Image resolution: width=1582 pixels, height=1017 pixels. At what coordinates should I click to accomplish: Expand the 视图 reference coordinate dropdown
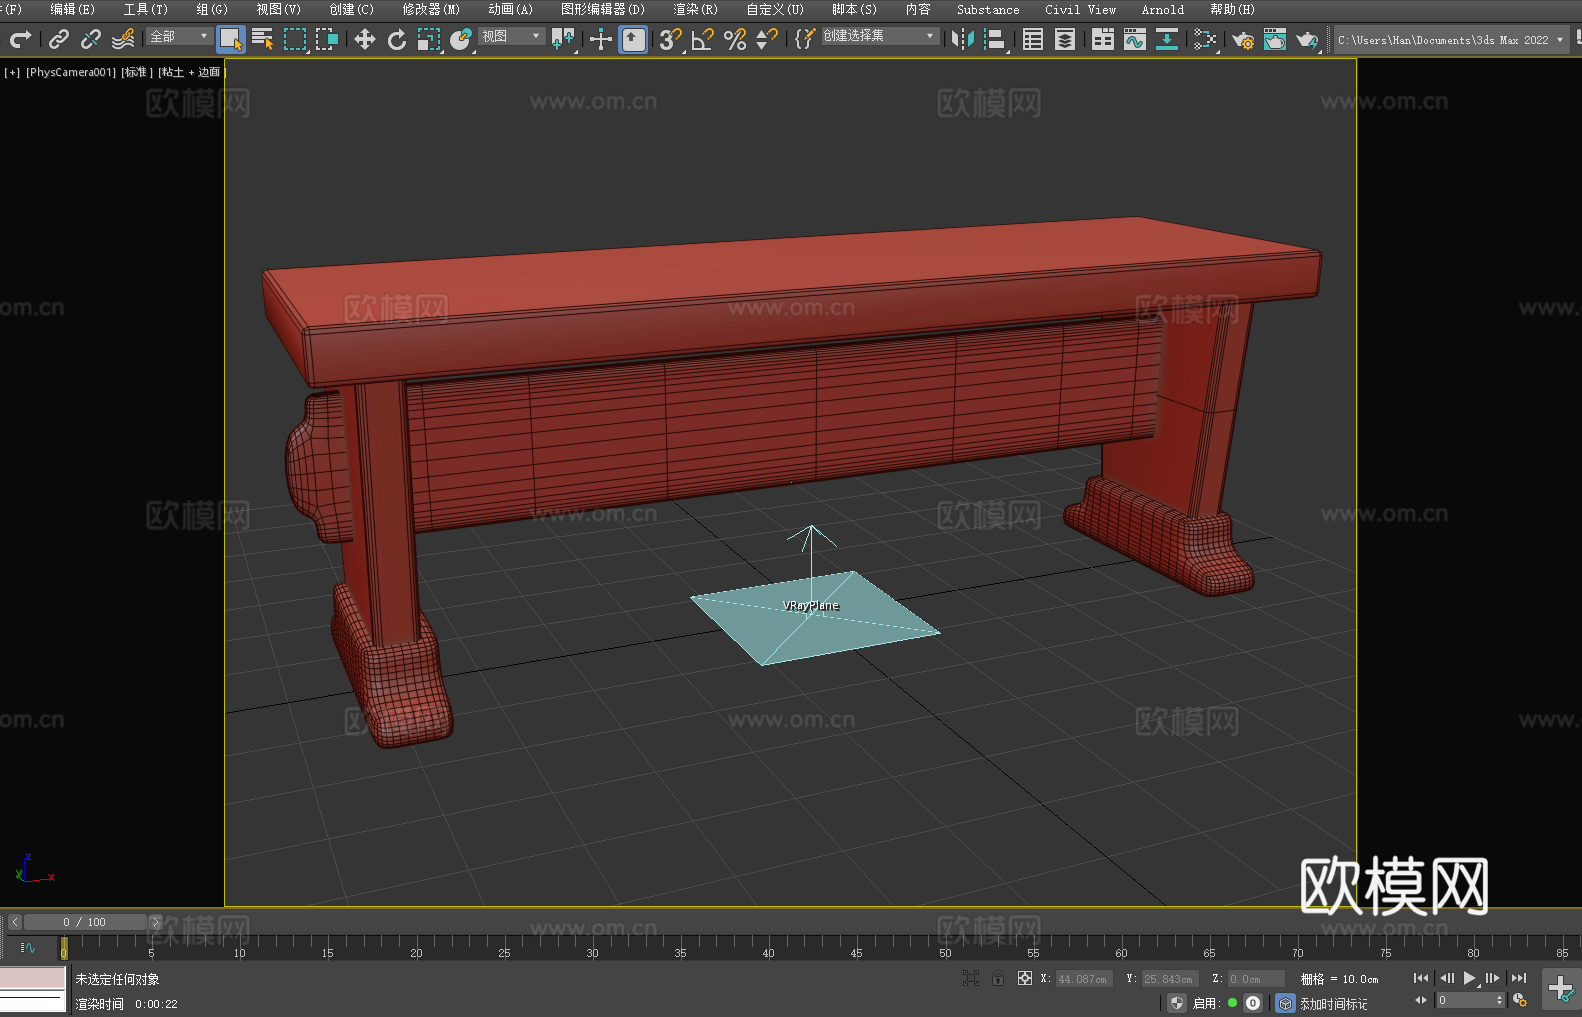click(x=511, y=36)
